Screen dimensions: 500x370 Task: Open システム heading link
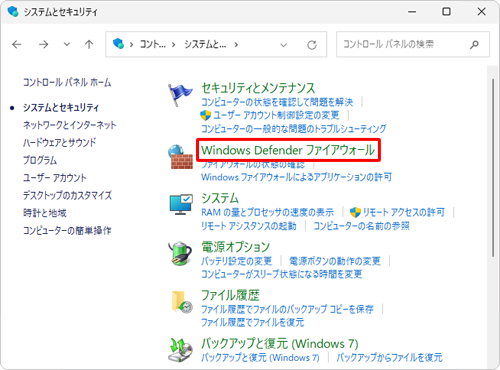pyautogui.click(x=220, y=198)
